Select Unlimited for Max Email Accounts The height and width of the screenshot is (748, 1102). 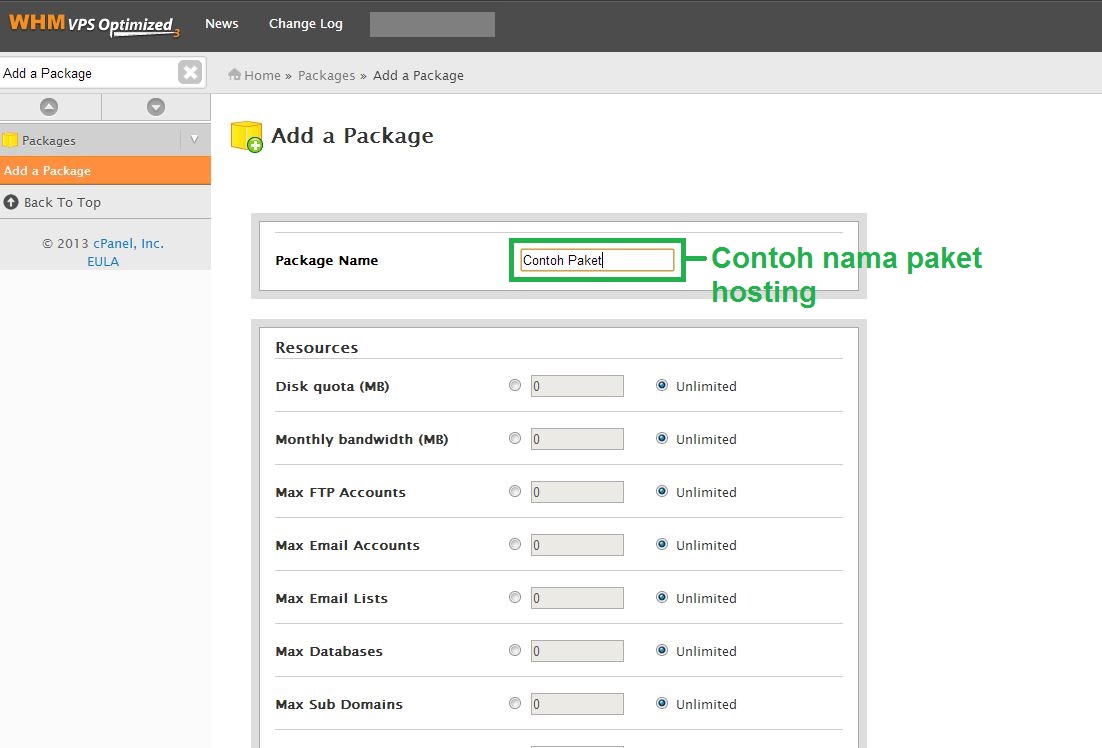[x=662, y=545]
